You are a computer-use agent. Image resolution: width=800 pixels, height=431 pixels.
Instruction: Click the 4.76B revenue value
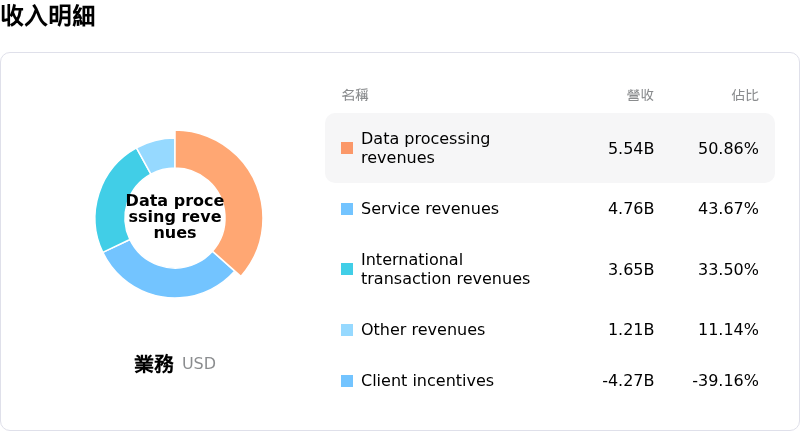pyautogui.click(x=631, y=209)
